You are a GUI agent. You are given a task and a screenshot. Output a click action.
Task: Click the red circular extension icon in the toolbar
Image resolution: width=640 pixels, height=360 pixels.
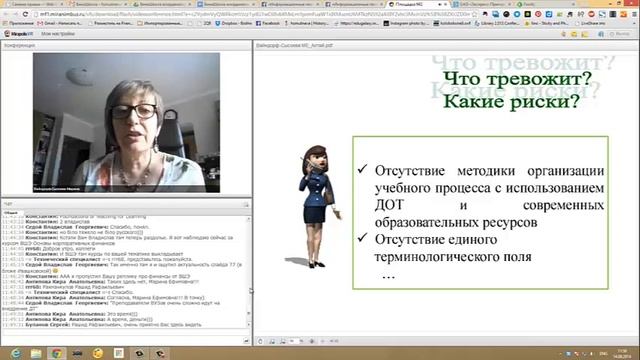538,14
